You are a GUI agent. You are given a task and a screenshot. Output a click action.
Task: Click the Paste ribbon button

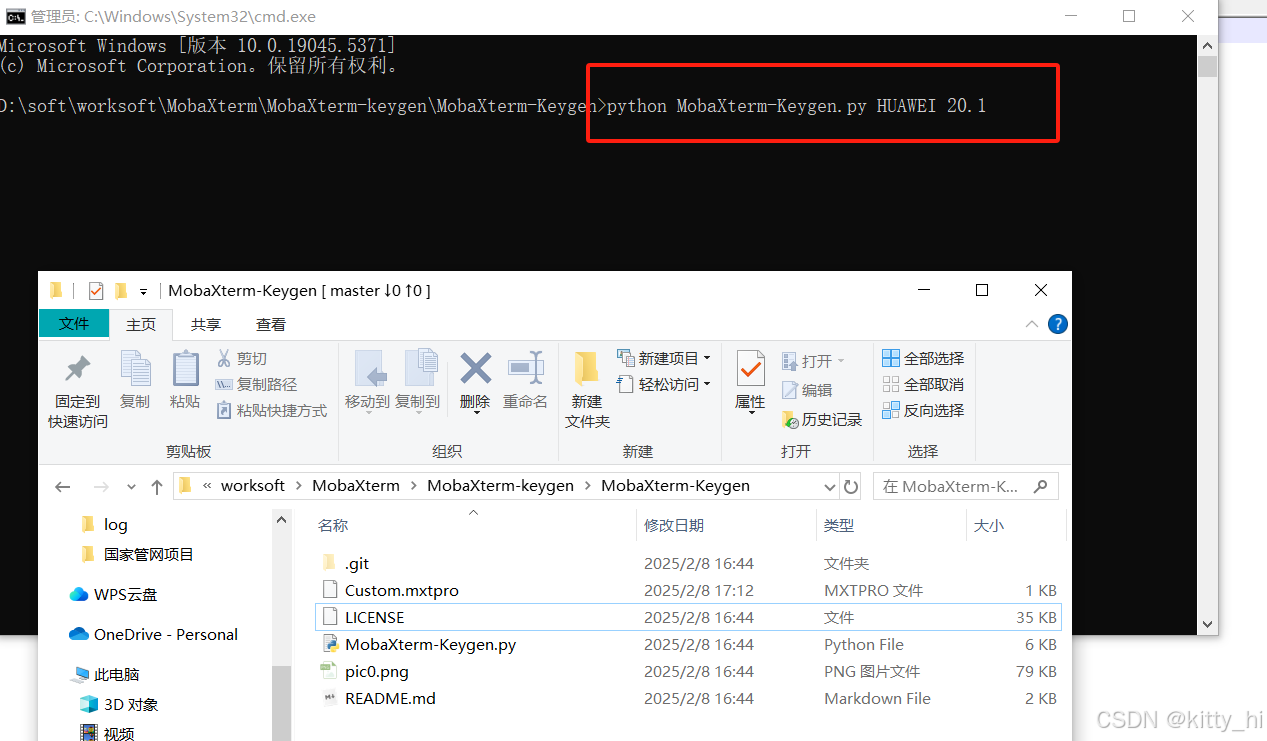(185, 380)
